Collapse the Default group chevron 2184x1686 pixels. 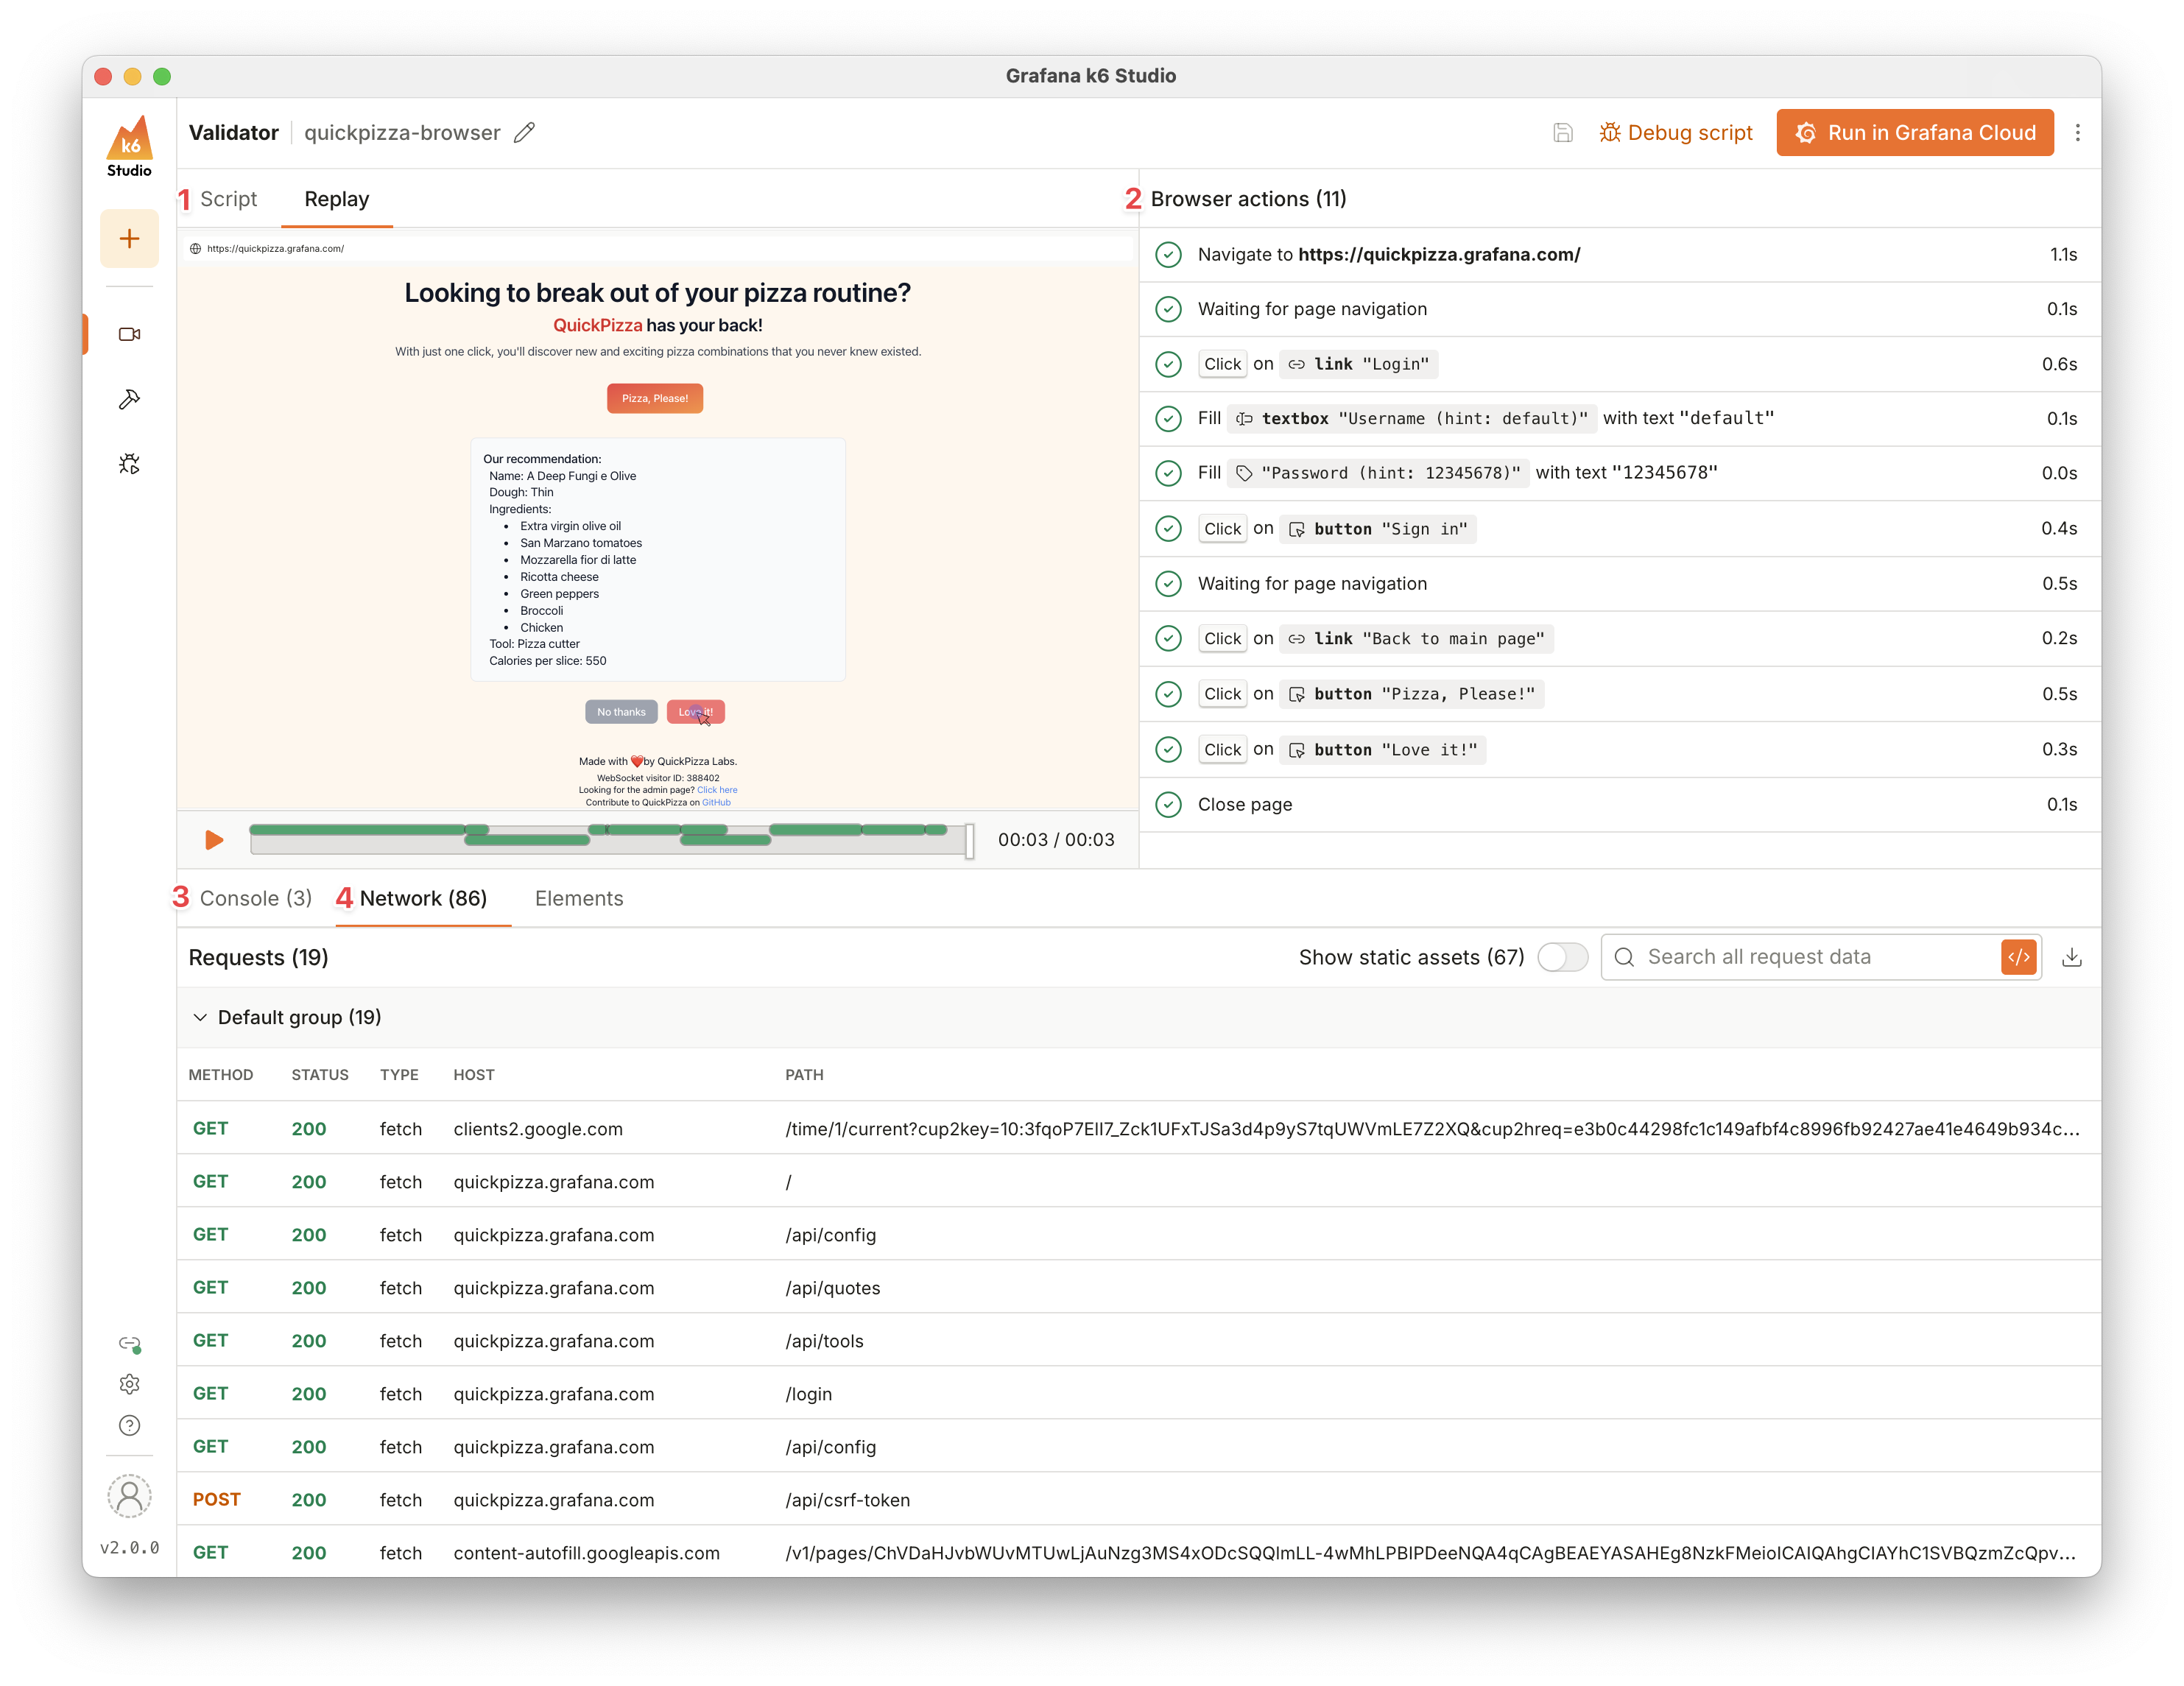pyautogui.click(x=200, y=1017)
